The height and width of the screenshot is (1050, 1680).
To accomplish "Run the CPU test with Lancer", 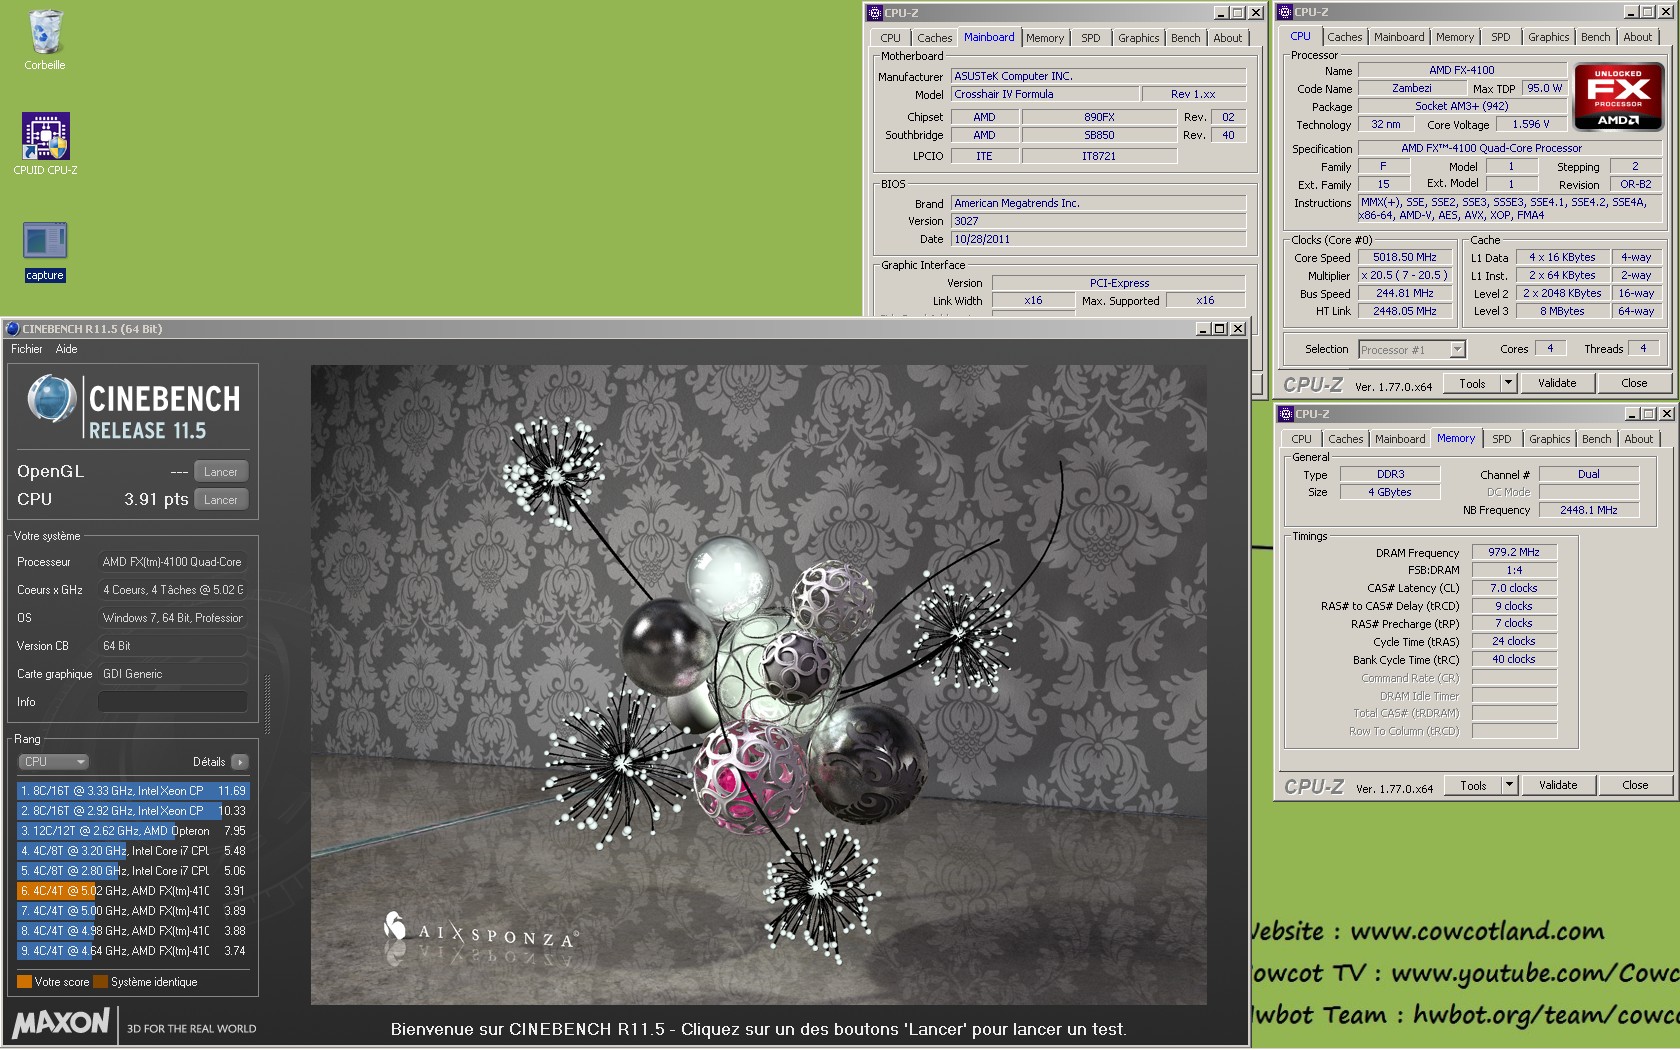I will 221,500.
